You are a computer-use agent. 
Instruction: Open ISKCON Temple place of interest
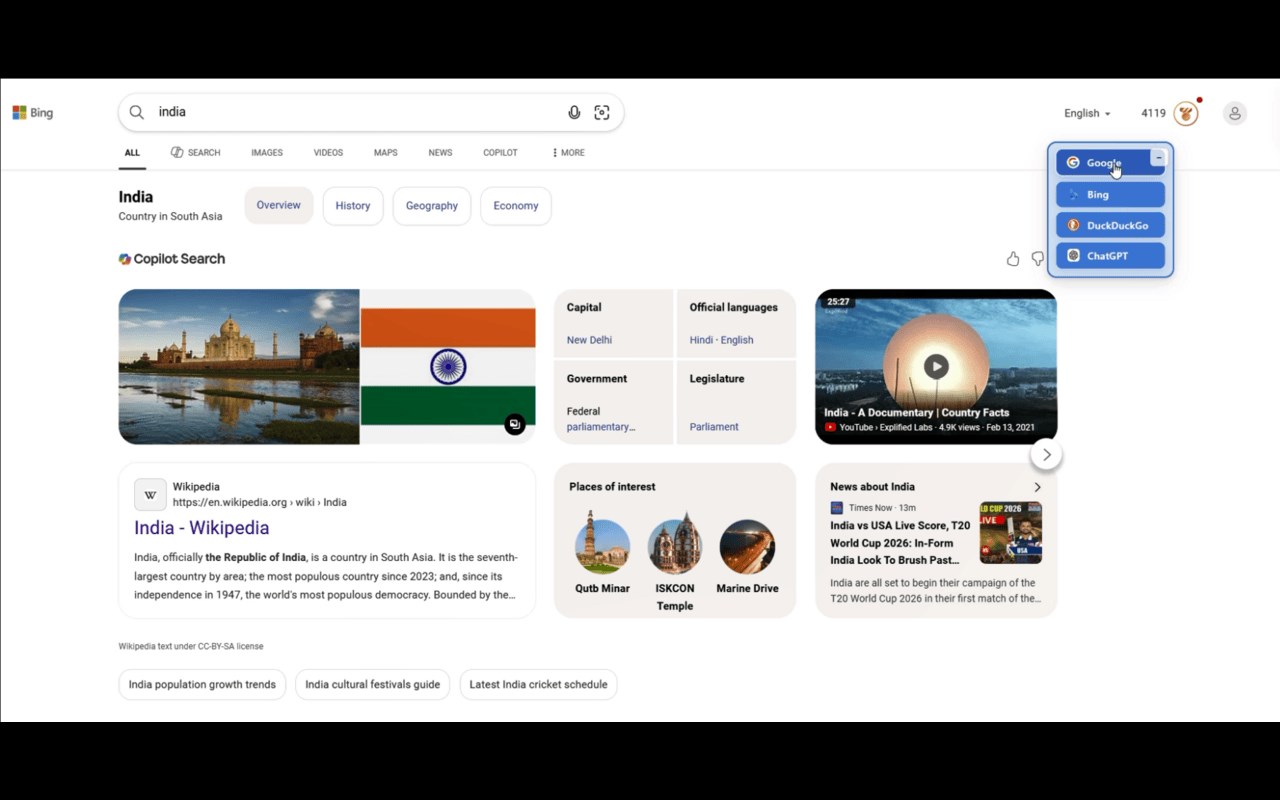click(x=675, y=562)
